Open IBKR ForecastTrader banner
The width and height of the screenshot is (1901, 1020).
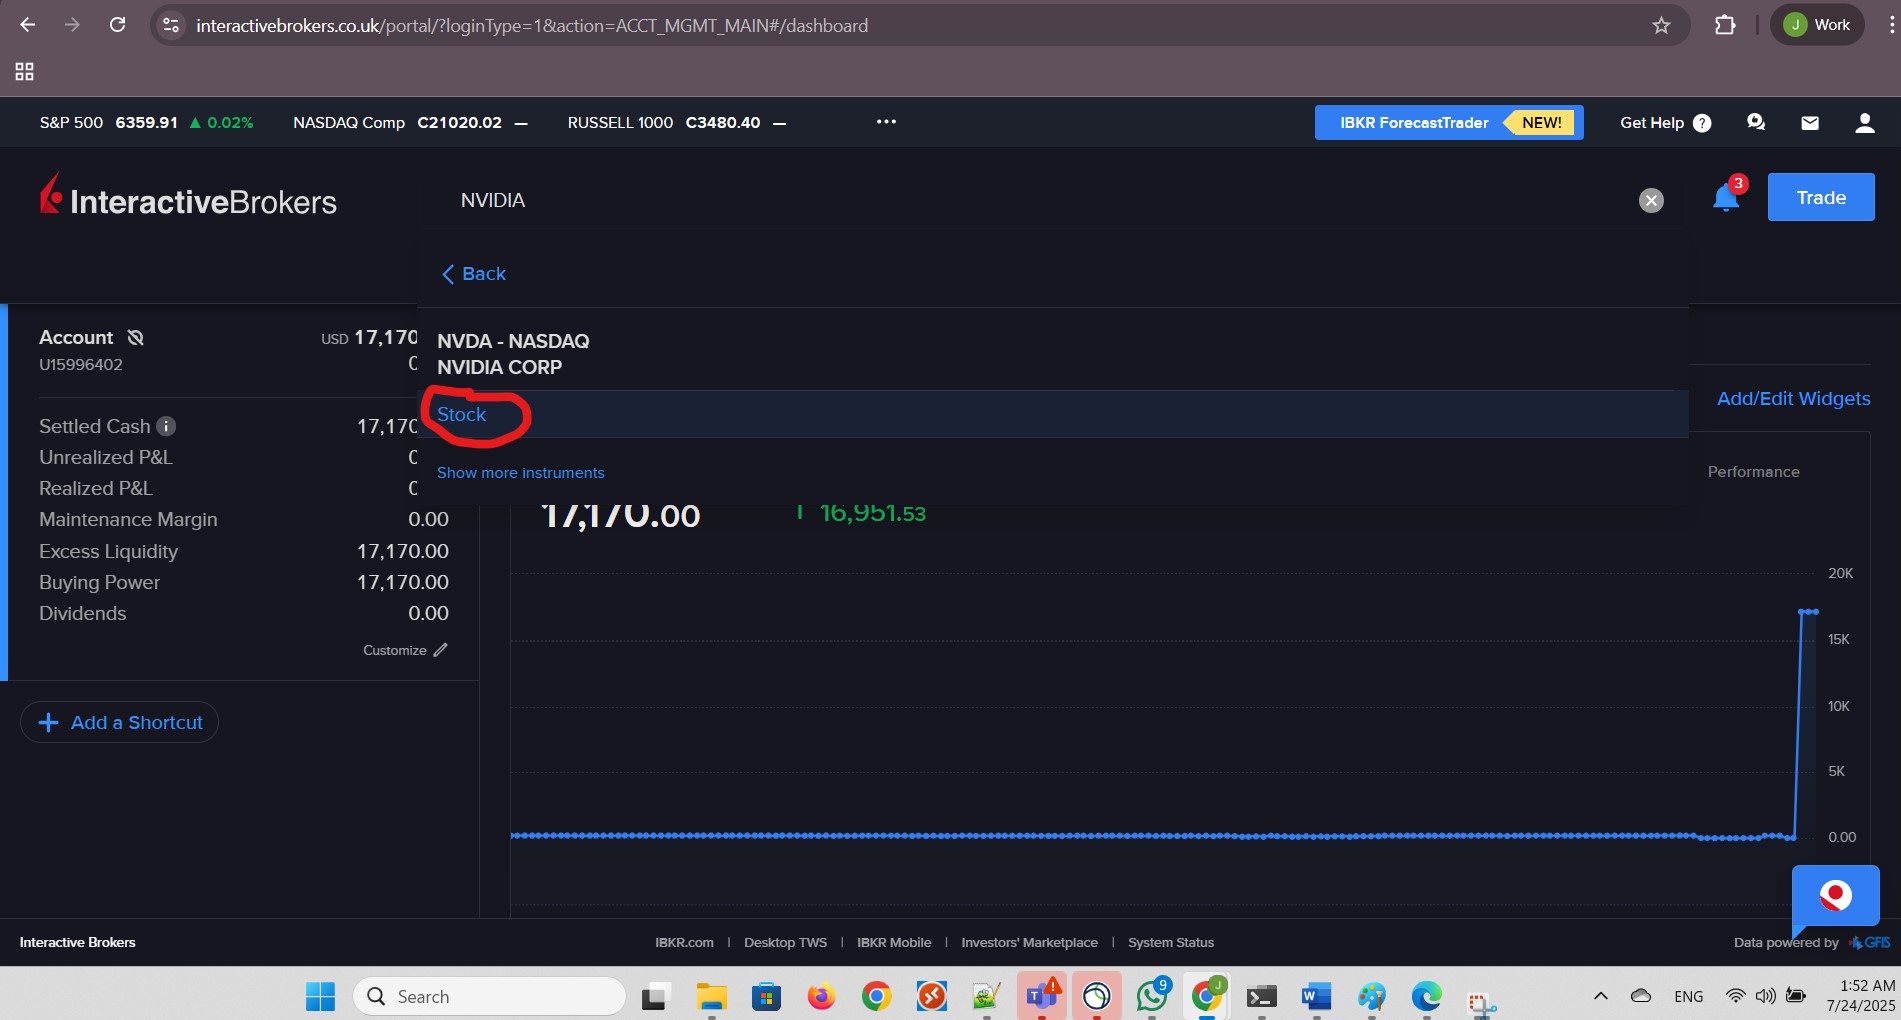1448,122
